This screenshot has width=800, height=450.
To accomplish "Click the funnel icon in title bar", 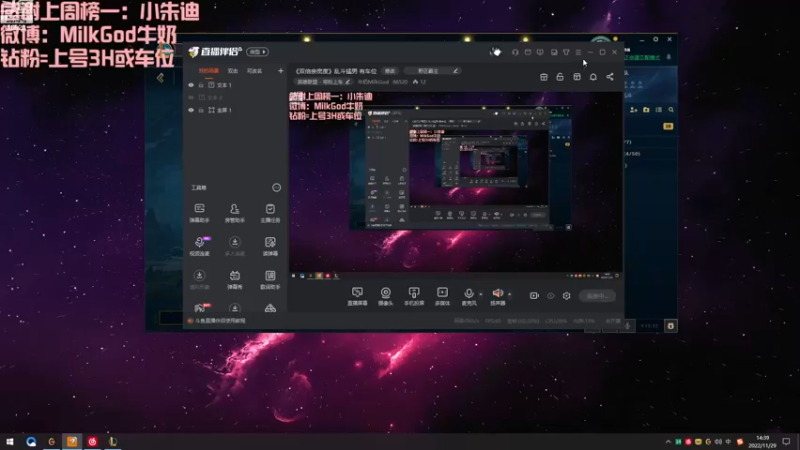I will pyautogui.click(x=566, y=52).
